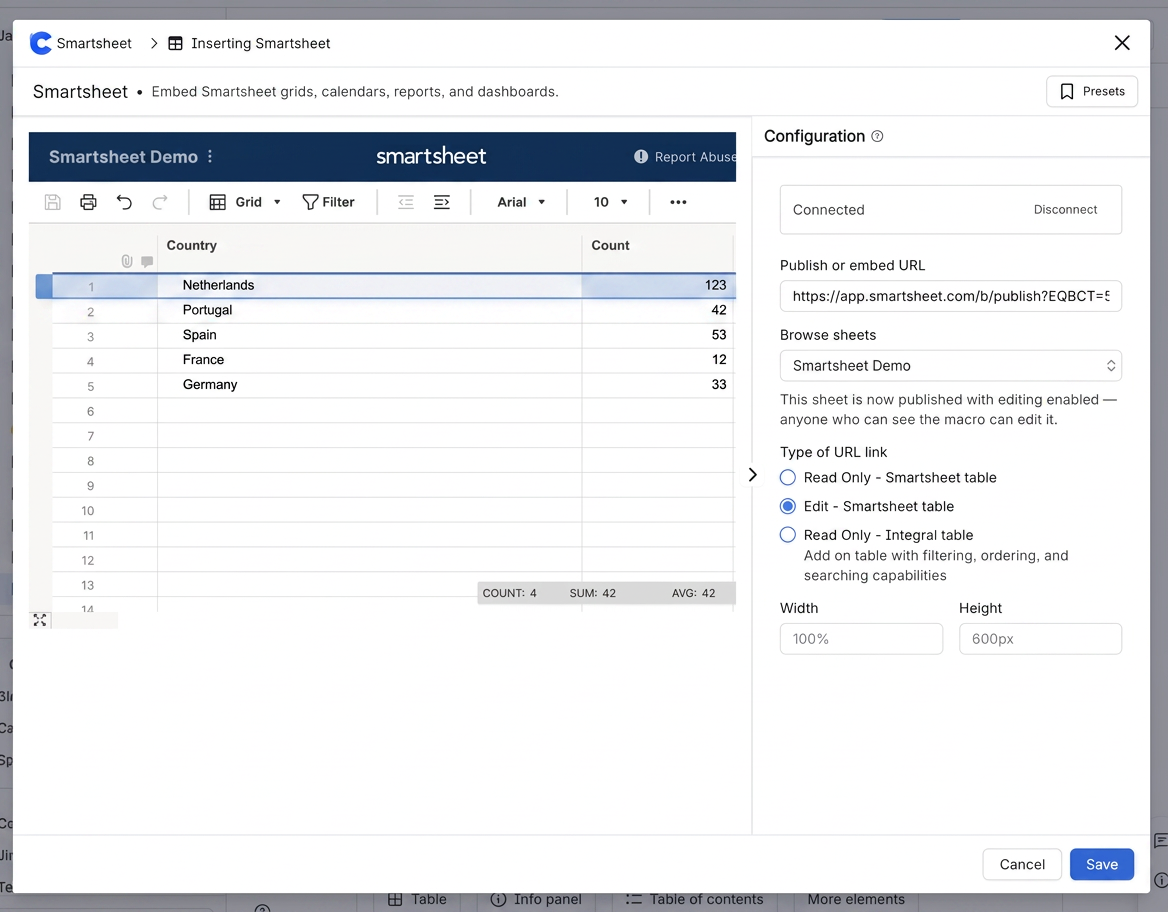The image size is (1168, 912).
Task: Click row number 10 header
Action: [88, 510]
